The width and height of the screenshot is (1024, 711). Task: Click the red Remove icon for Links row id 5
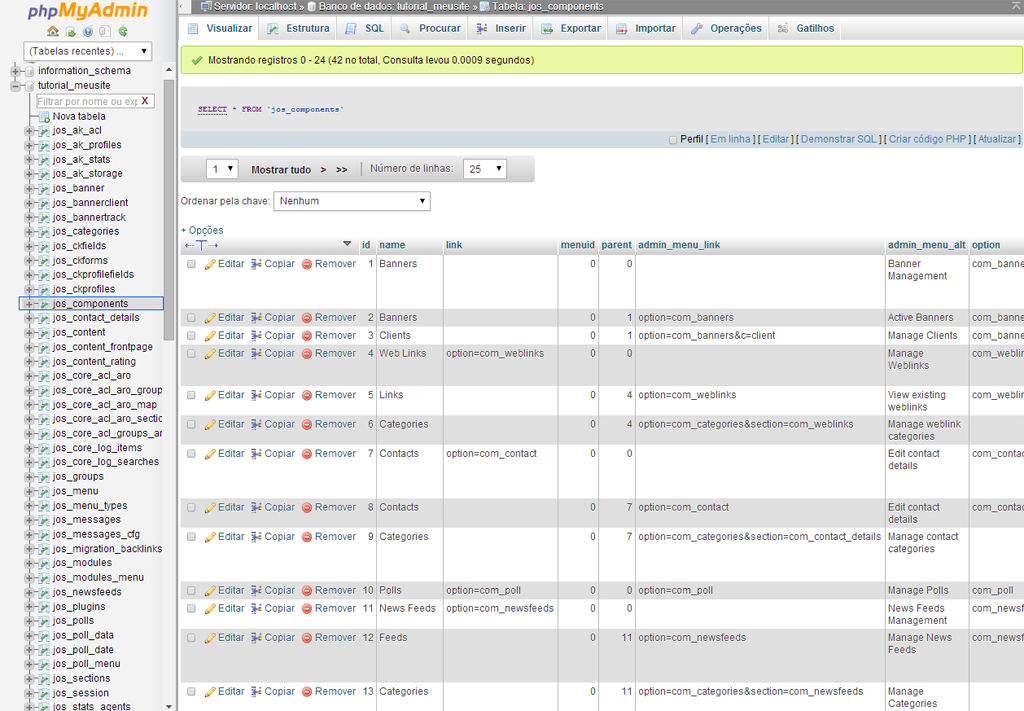[307, 396]
